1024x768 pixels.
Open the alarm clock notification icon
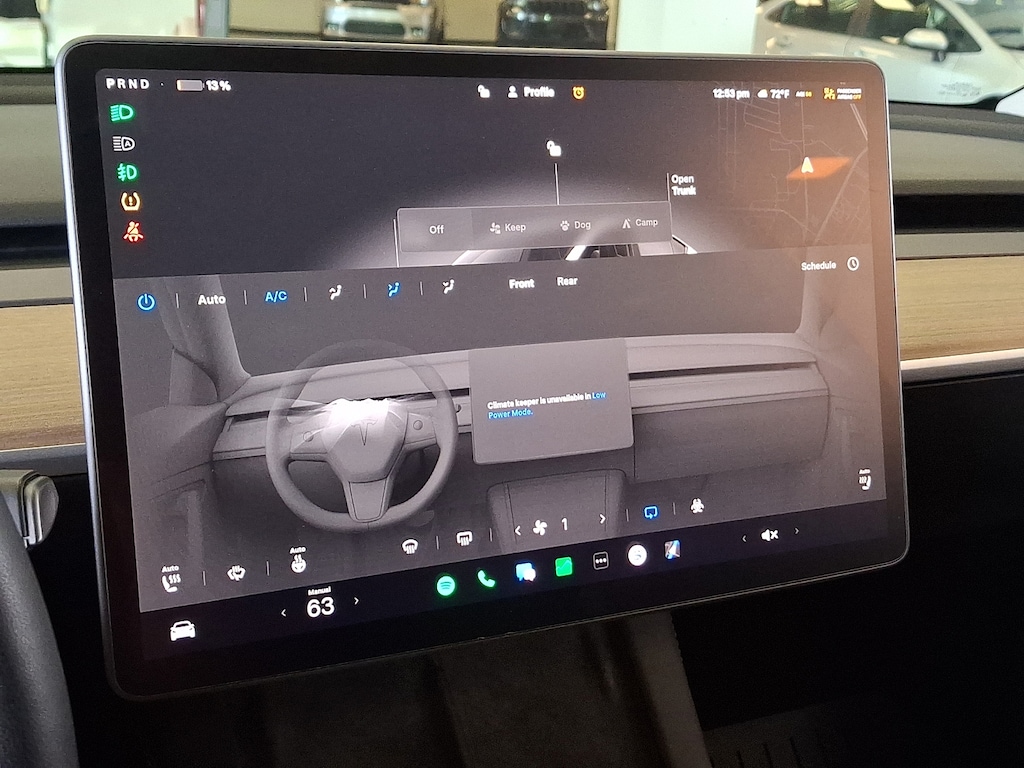coord(579,93)
